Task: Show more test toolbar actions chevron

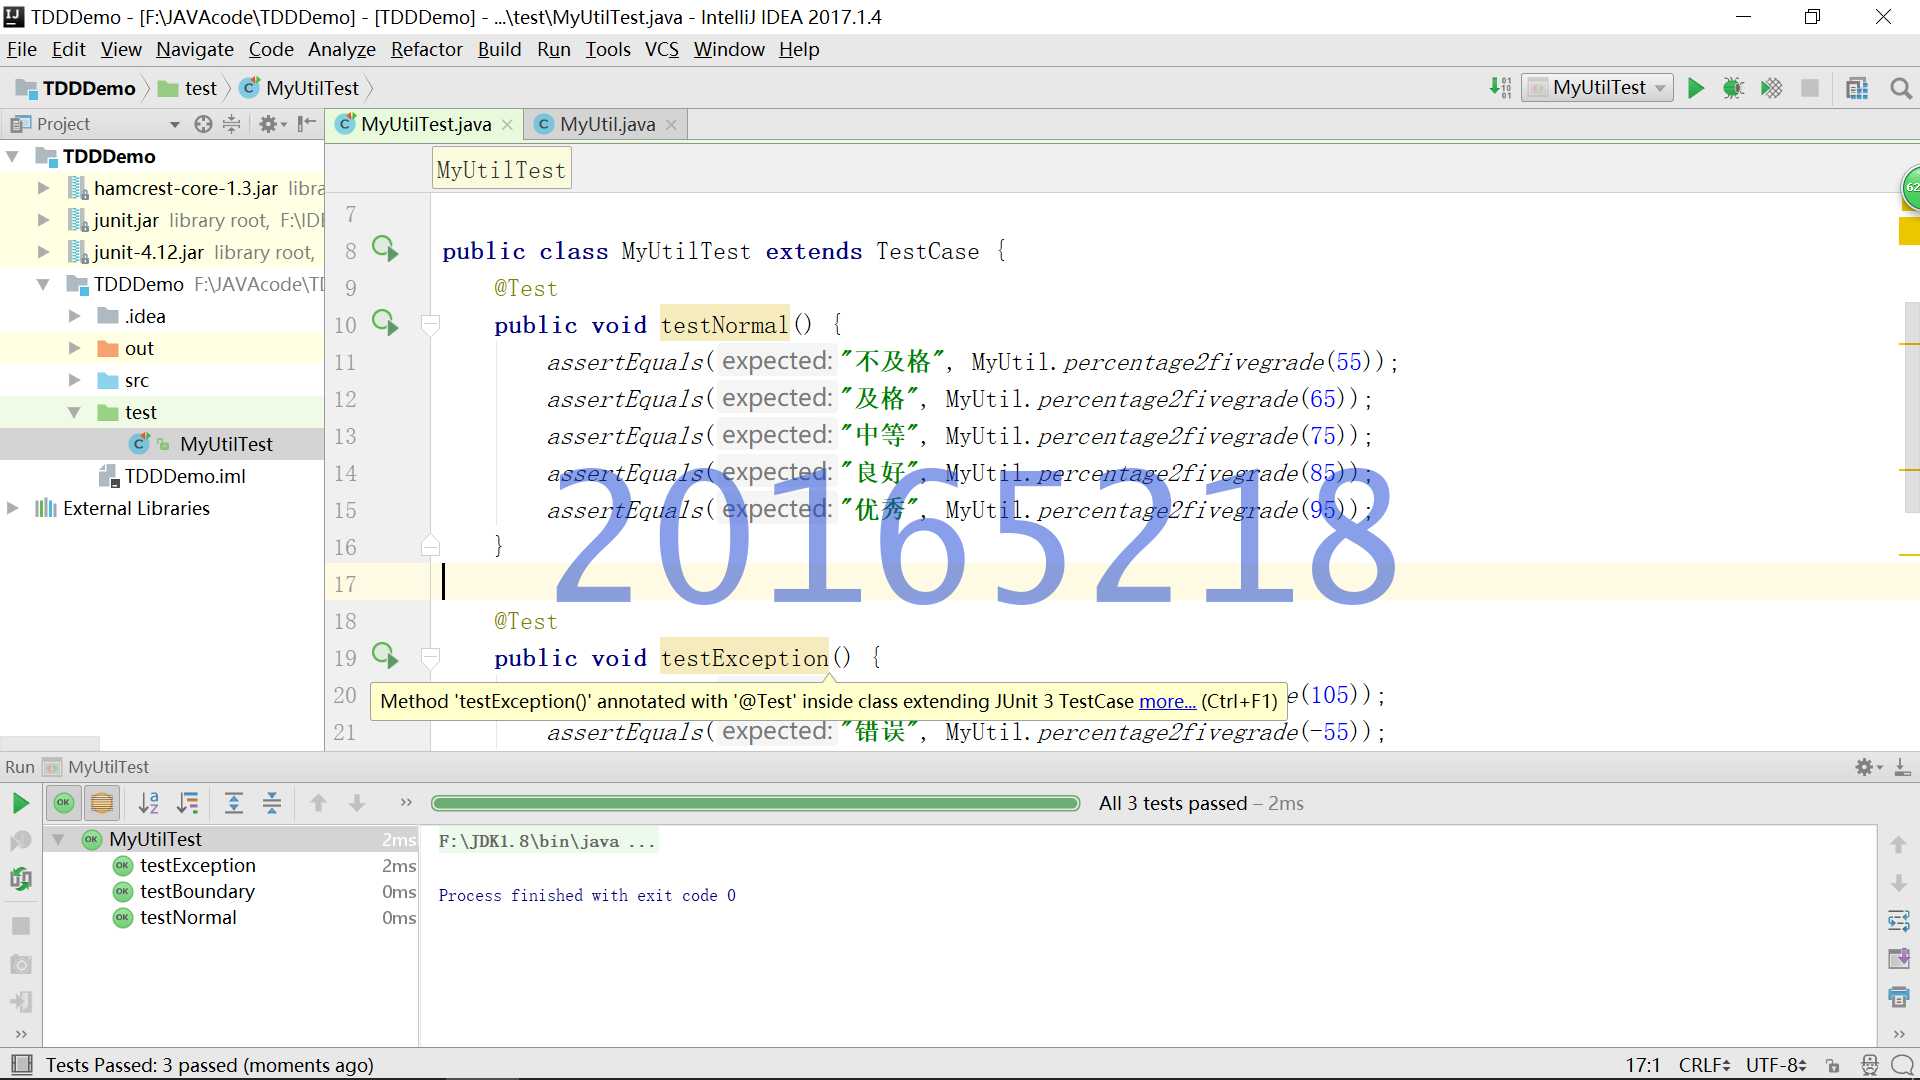Action: tap(405, 802)
